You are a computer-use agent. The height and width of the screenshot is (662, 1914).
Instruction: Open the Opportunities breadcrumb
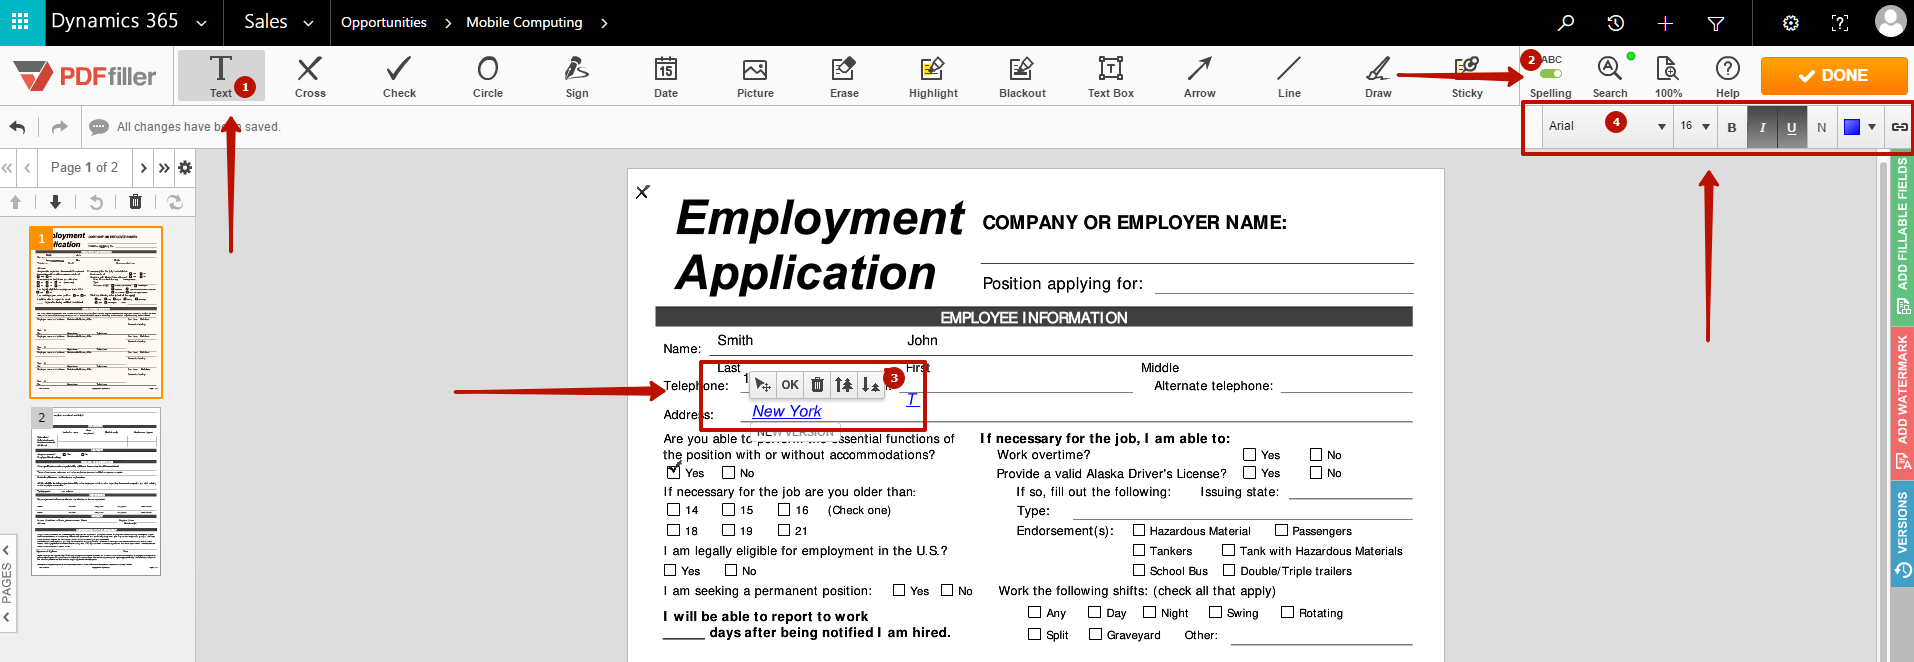(384, 22)
